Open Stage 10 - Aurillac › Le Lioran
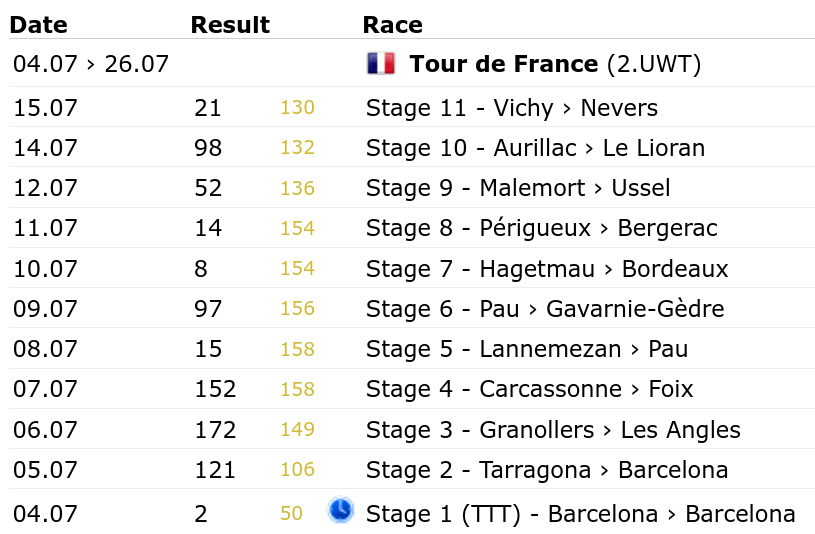The height and width of the screenshot is (534, 815). 535,148
